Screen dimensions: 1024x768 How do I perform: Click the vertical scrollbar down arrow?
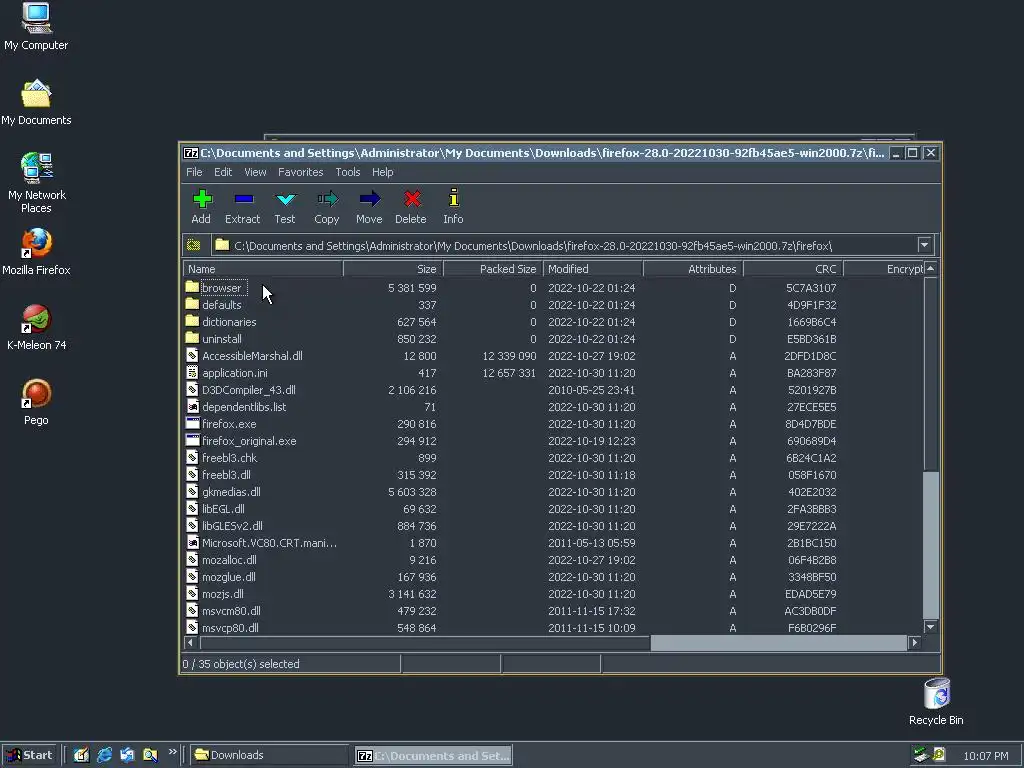point(931,627)
